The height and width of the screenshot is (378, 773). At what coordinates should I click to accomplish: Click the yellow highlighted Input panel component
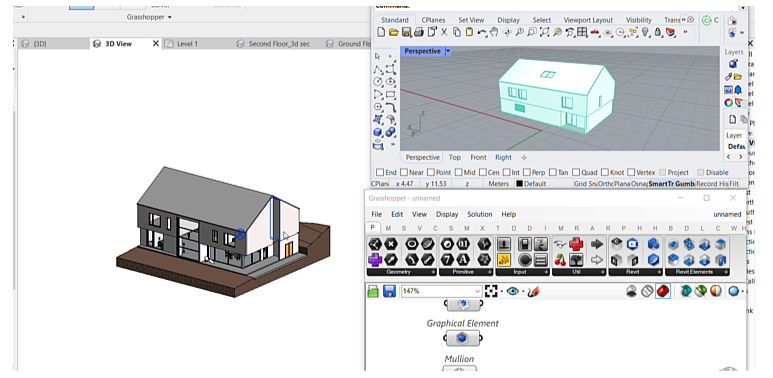504,259
